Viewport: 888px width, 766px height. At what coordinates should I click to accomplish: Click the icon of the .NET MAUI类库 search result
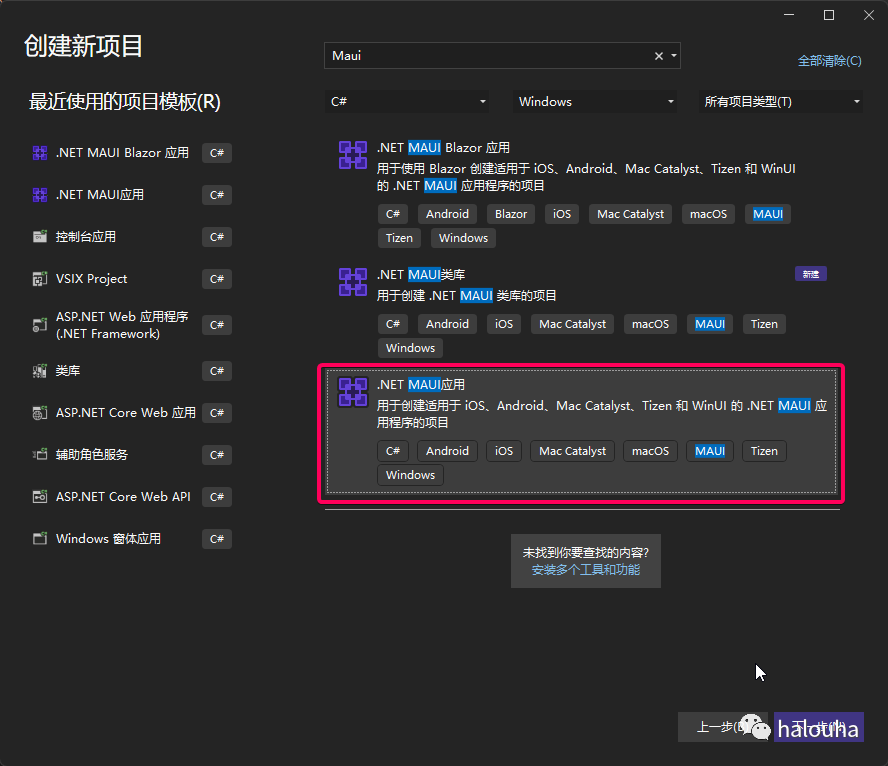(x=353, y=281)
